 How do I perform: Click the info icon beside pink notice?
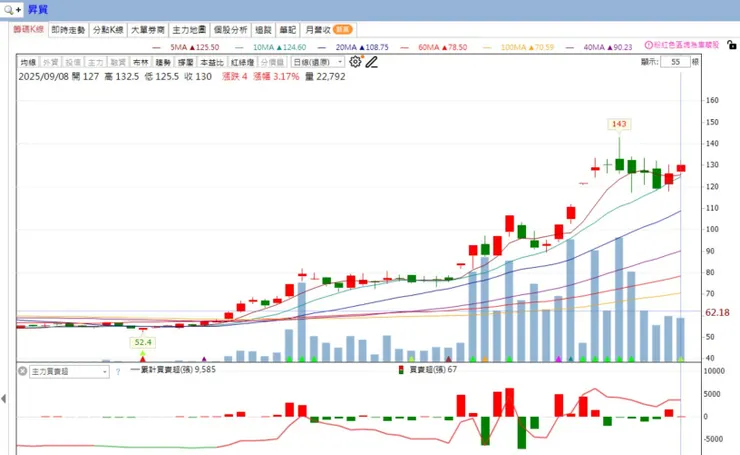tap(648, 45)
